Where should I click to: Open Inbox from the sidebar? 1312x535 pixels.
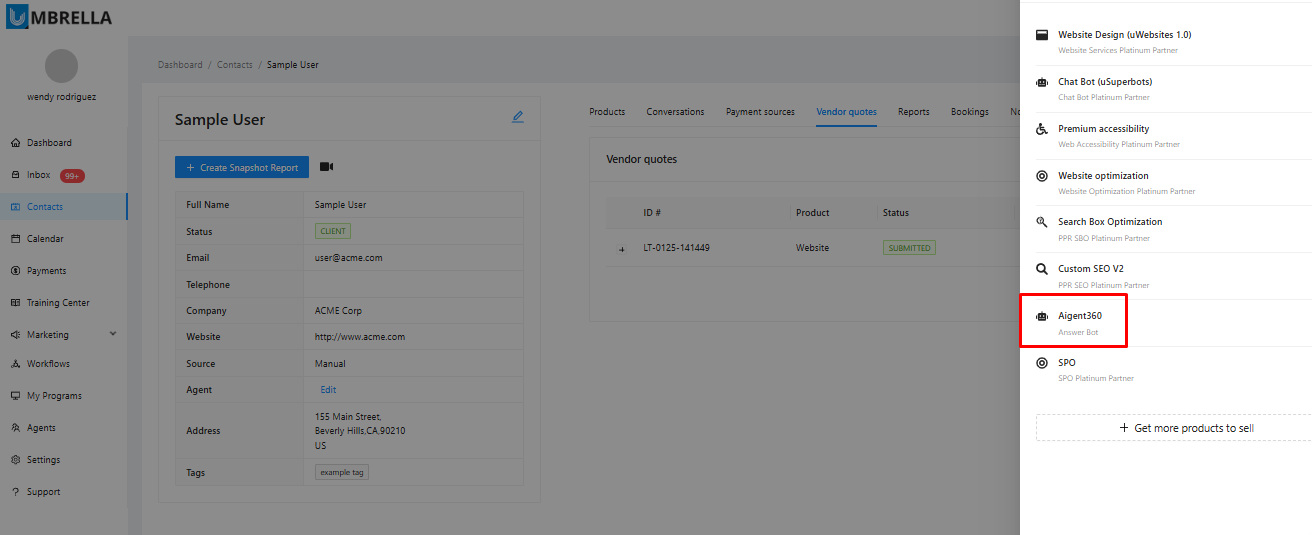tap(39, 175)
